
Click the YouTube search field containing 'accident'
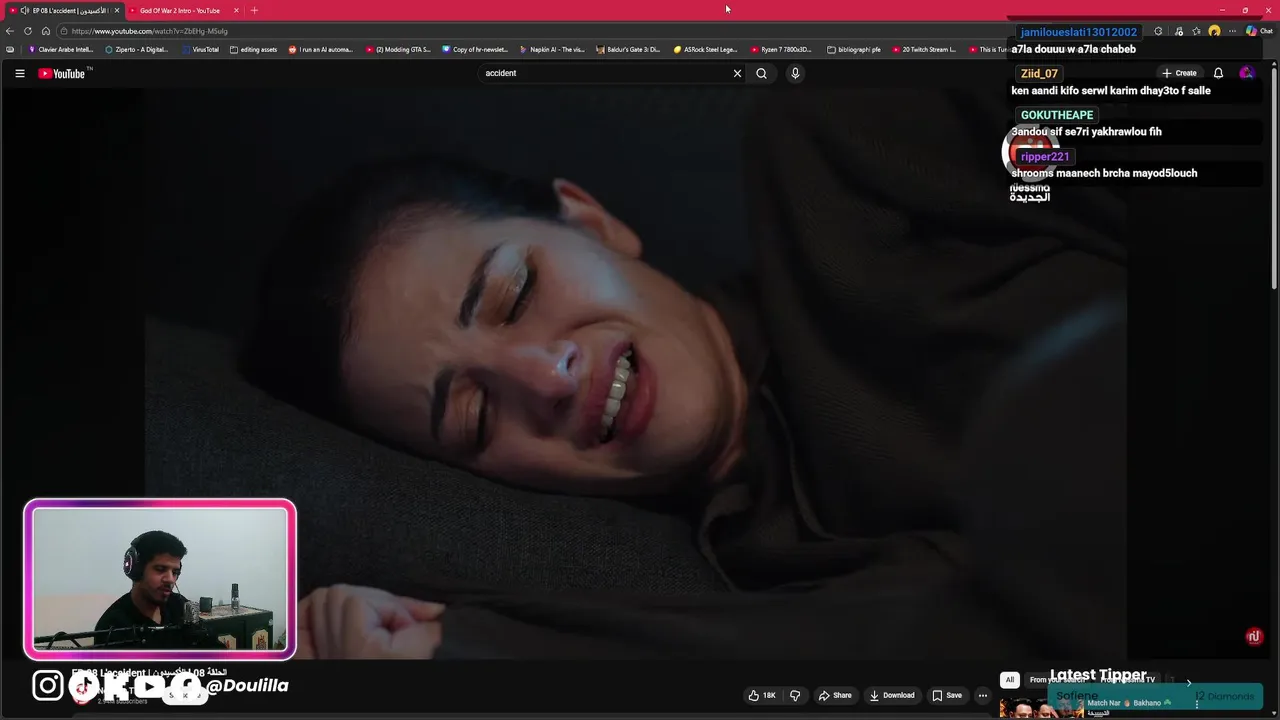click(605, 73)
